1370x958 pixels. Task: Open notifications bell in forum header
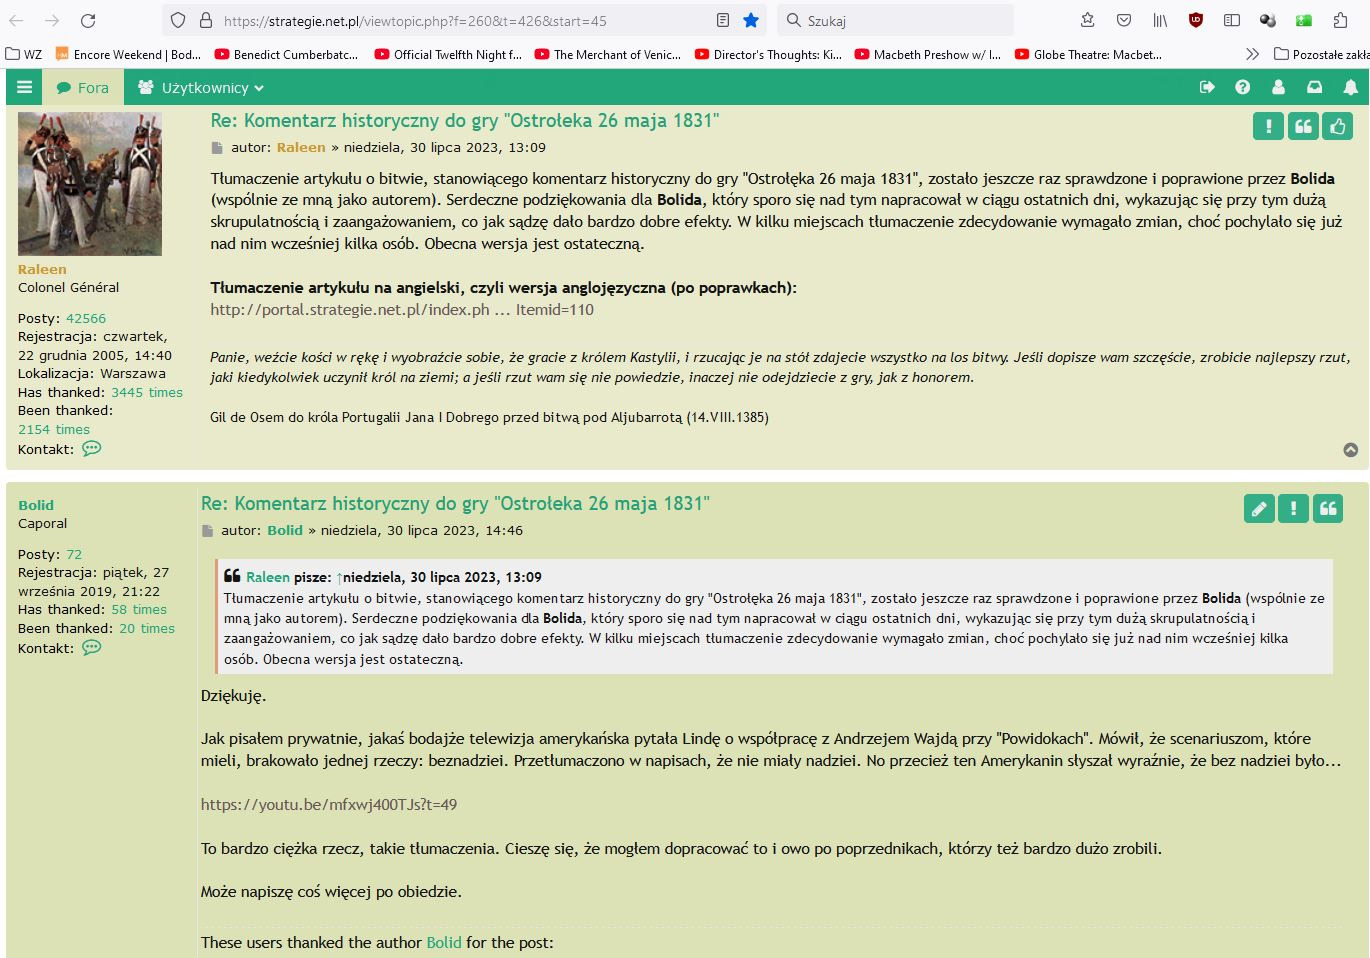coord(1350,88)
